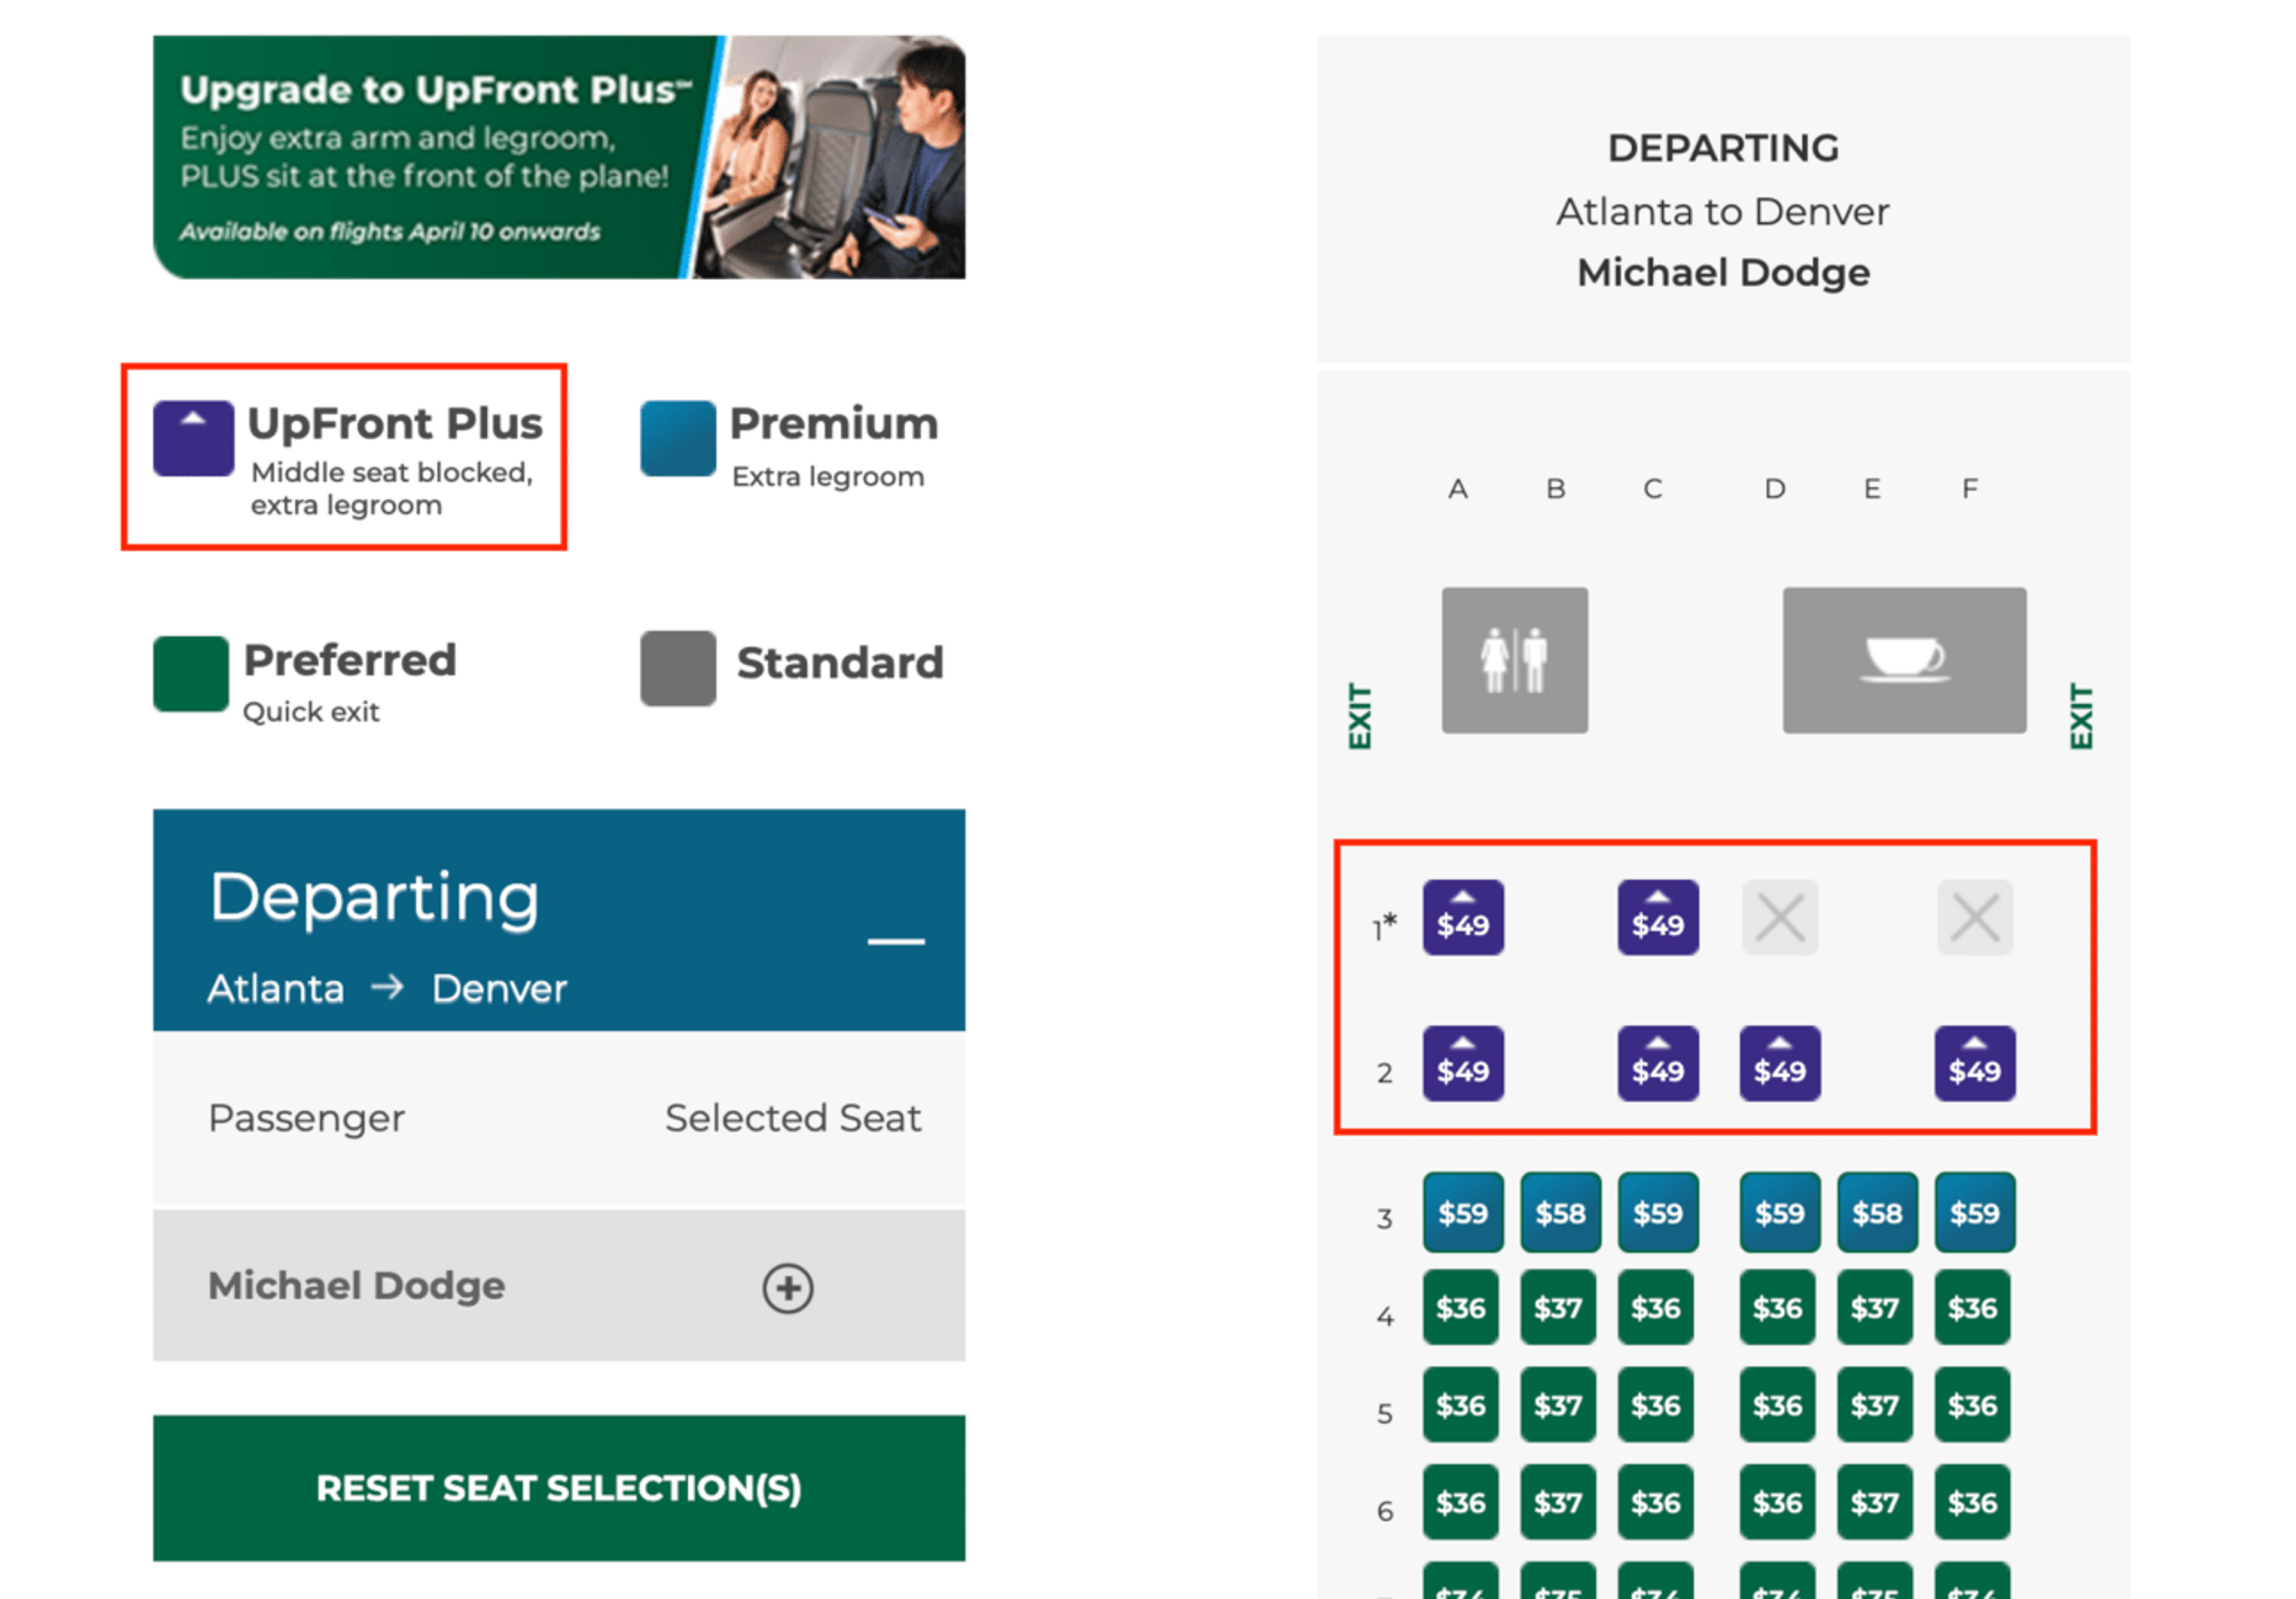Pick Premium seat 3C at $59
The image size is (2296, 1599).
(x=1658, y=1212)
